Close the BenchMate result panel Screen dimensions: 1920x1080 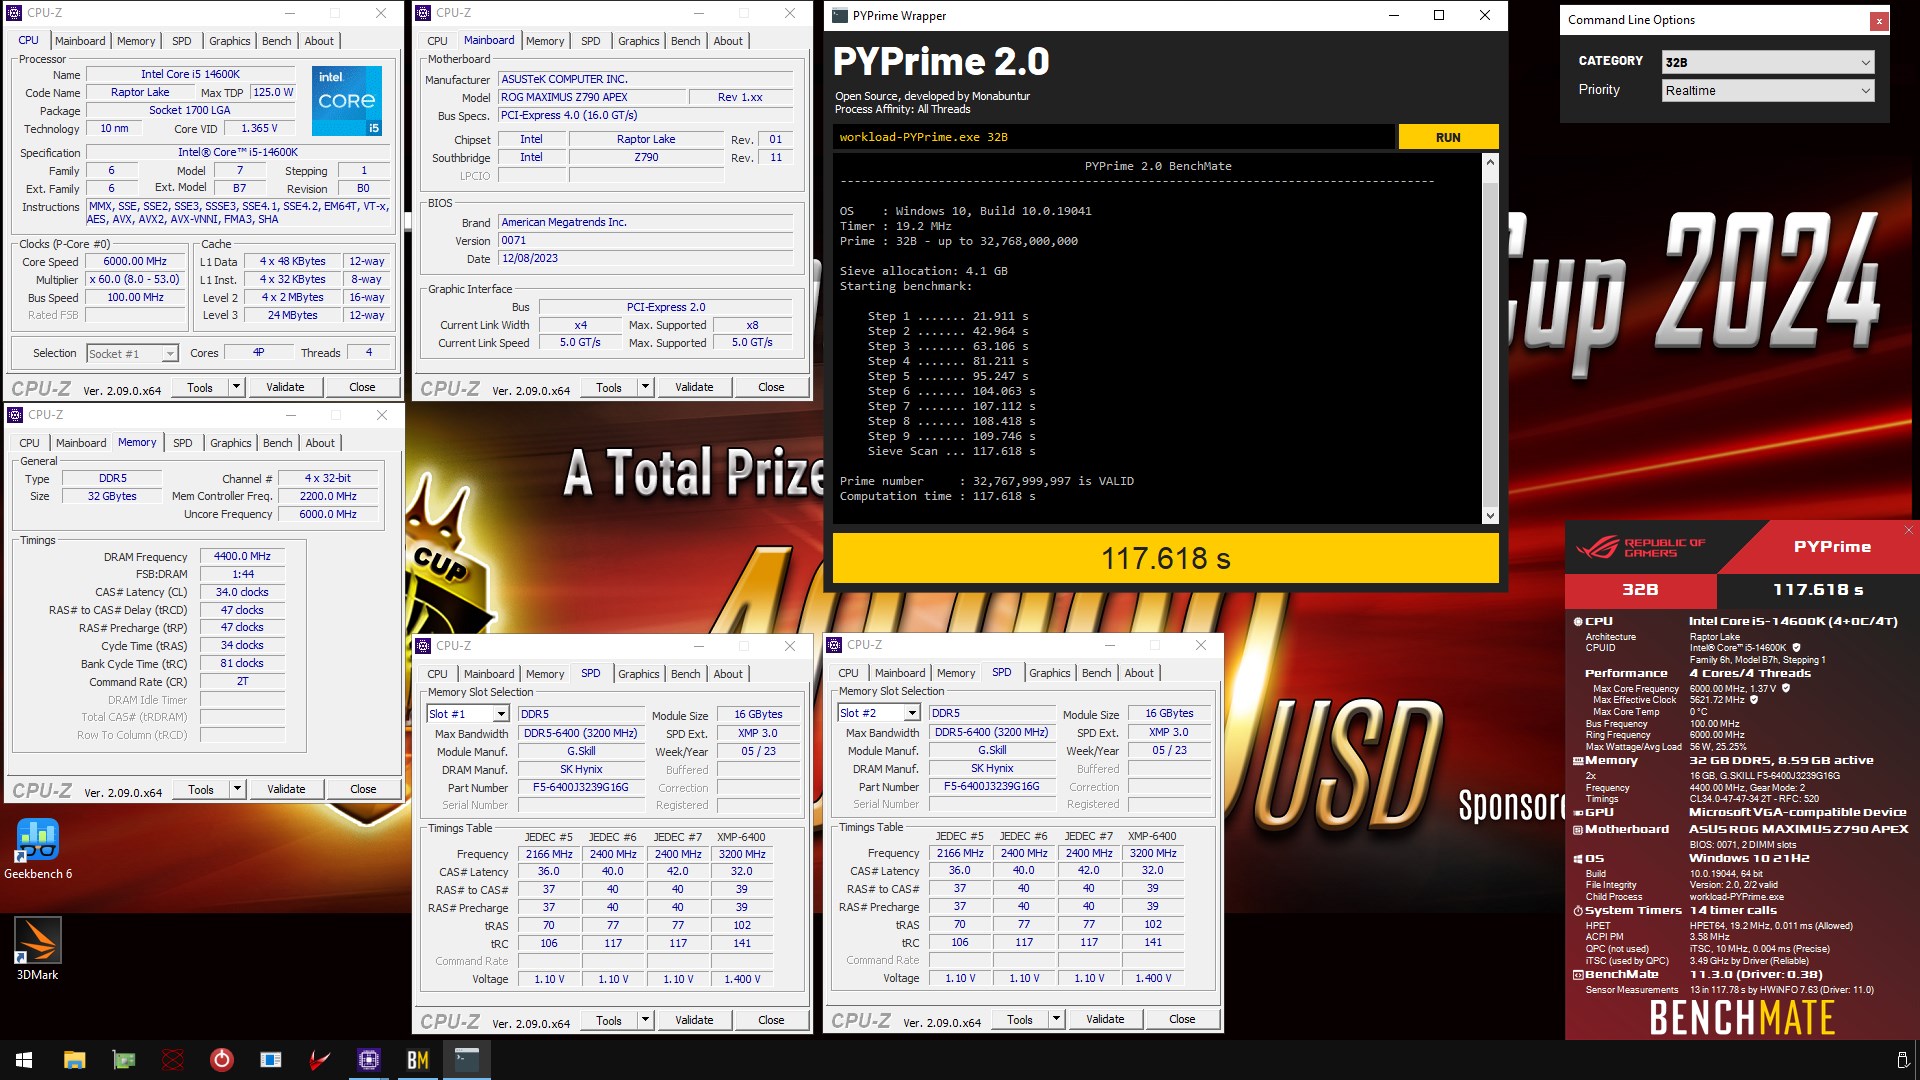coord(1908,530)
